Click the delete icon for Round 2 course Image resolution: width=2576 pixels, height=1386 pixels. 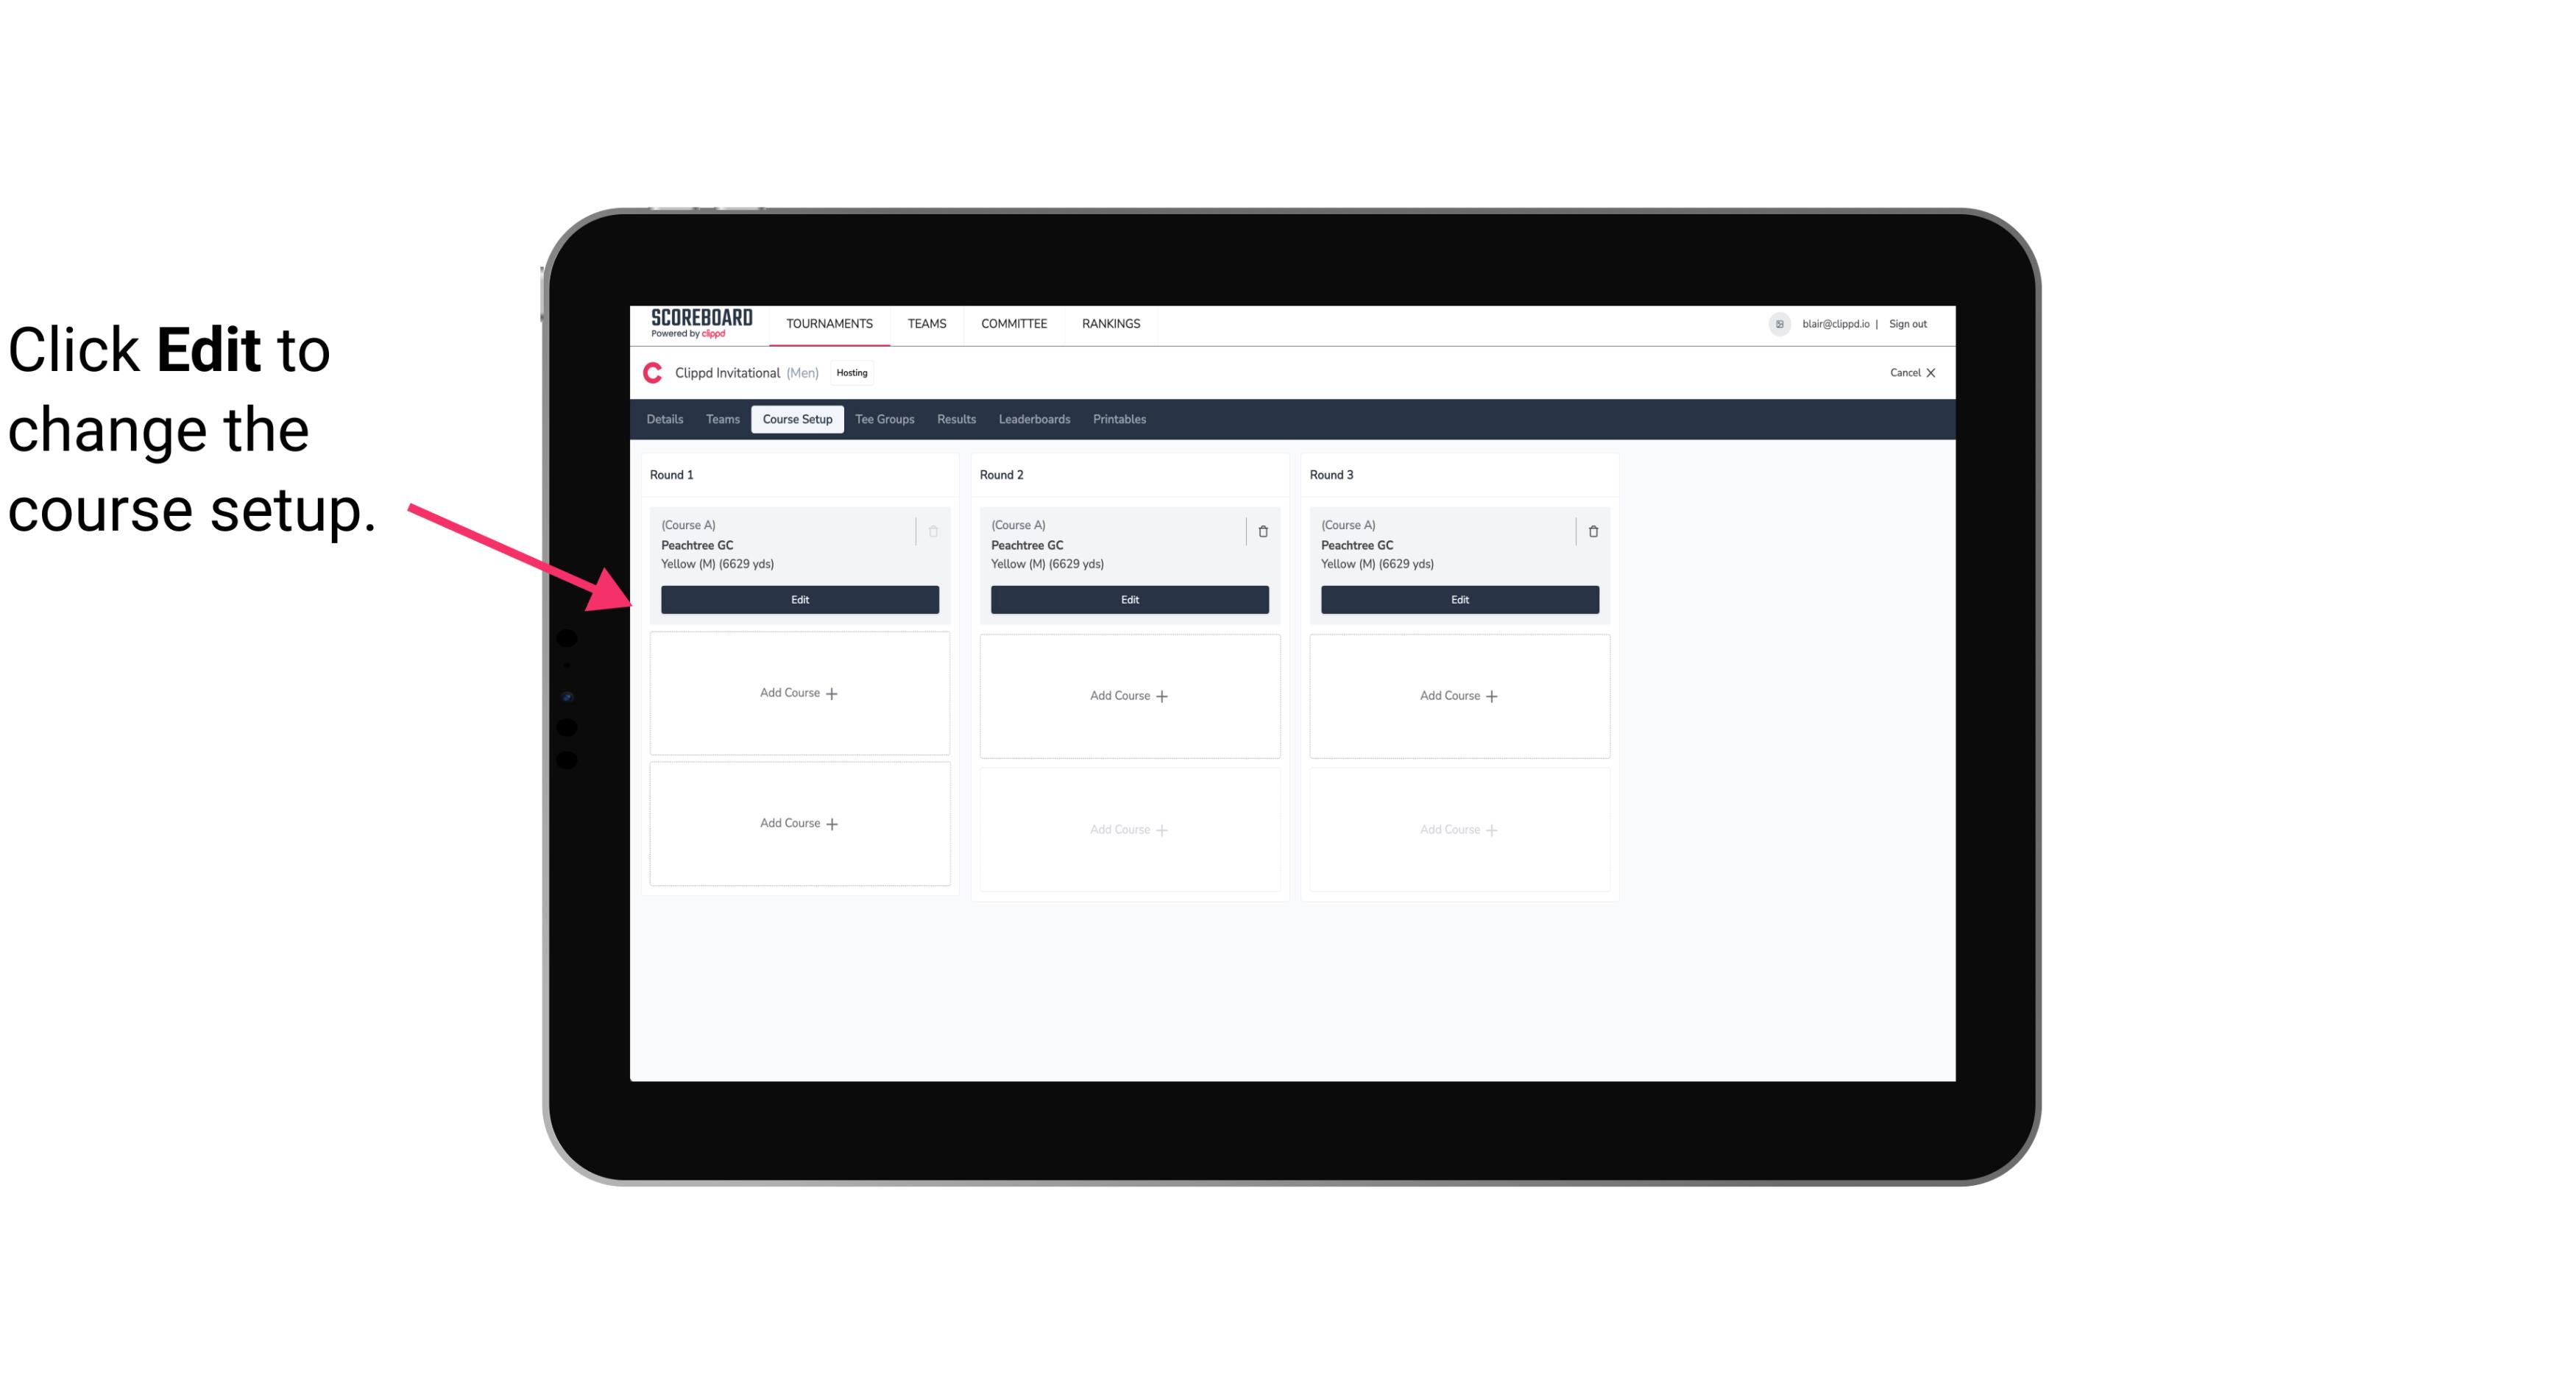(x=1262, y=531)
